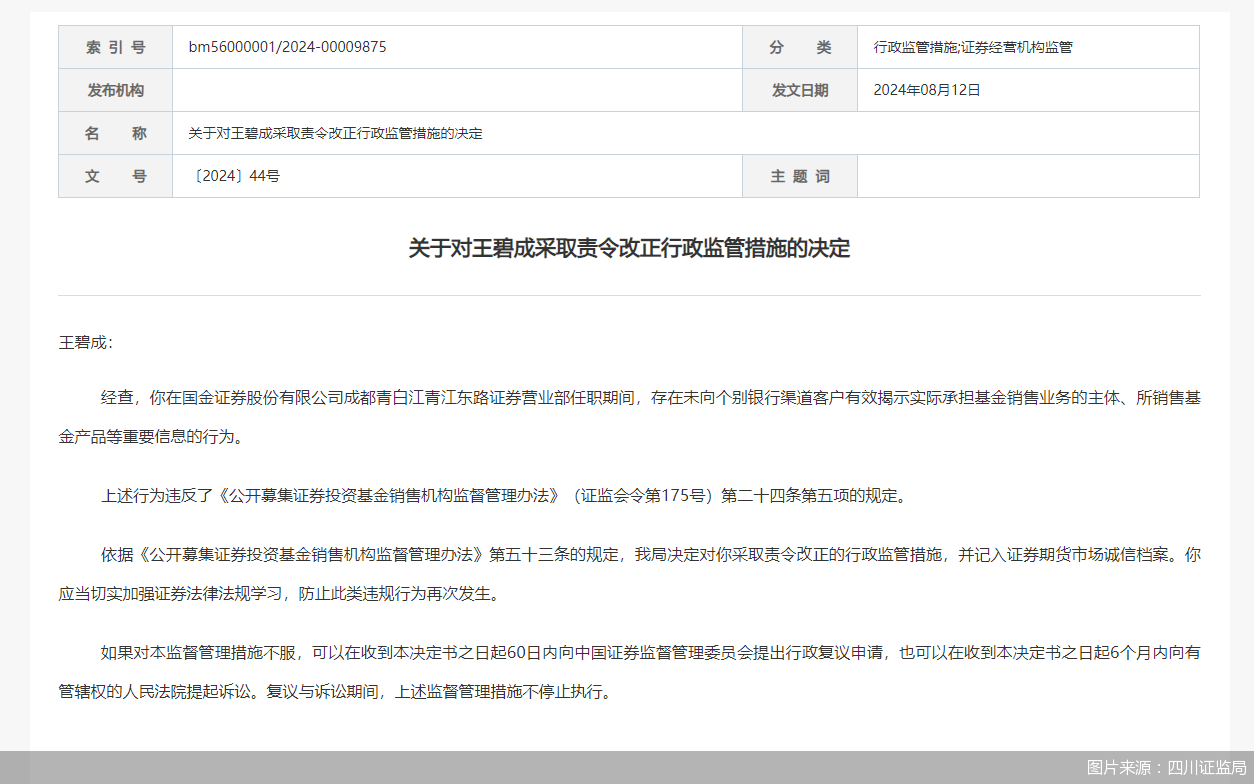Screen dimensions: 1254x784
Task: Select the date 2024年08月12日
Action: 927,90
